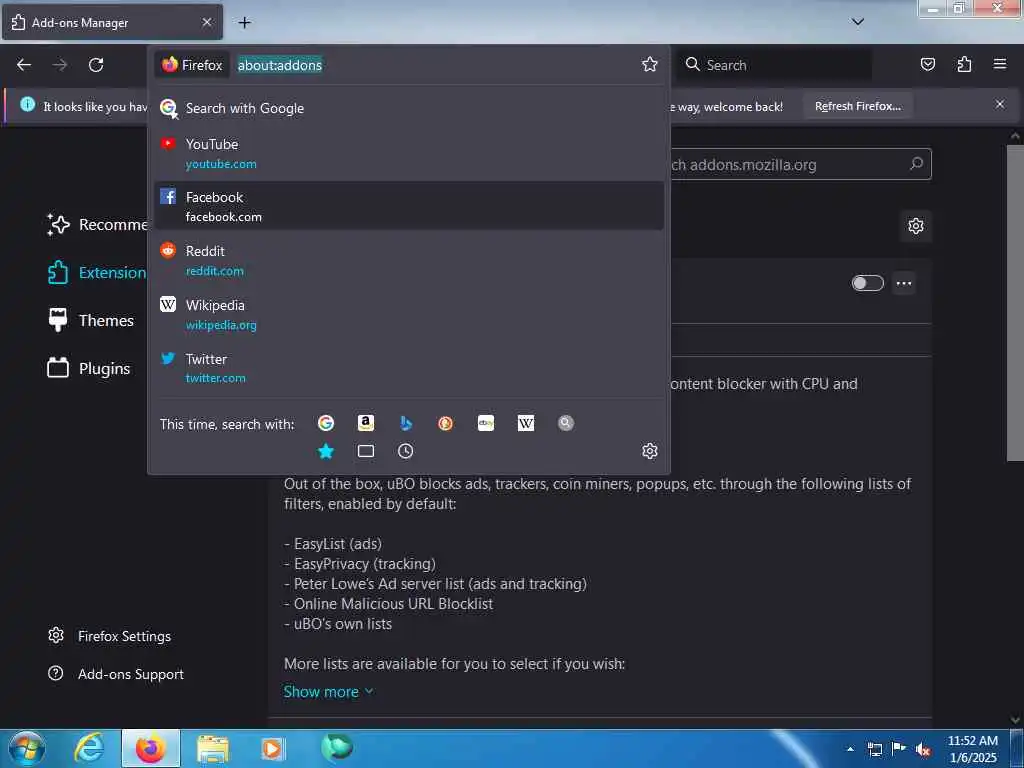Click the notification info icon
Viewport: 1024px width, 768px height.
tap(27, 104)
